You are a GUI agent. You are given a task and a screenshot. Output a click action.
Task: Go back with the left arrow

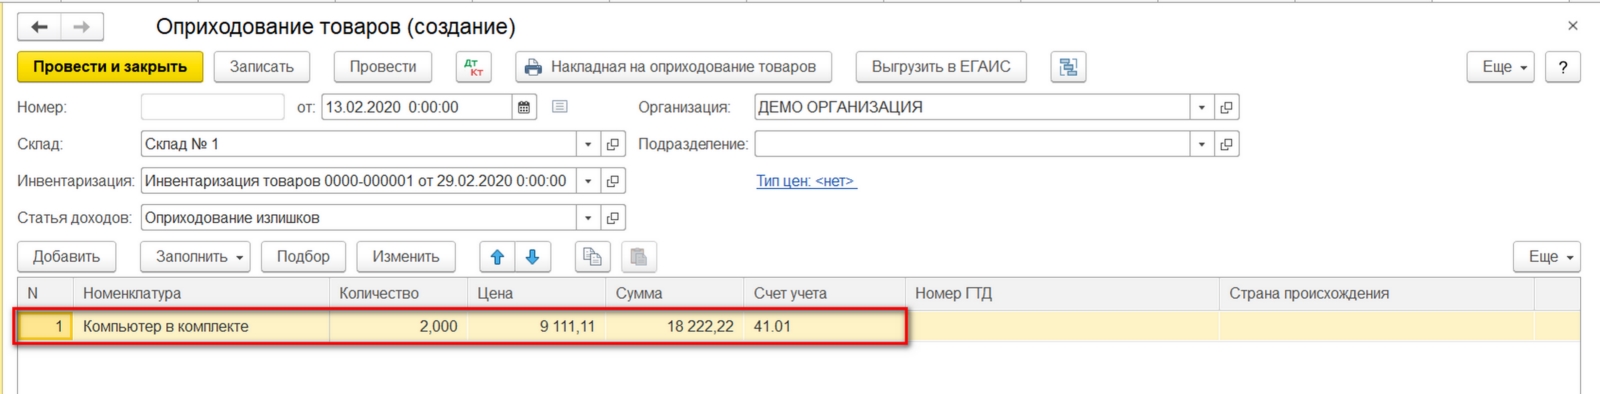[39, 27]
